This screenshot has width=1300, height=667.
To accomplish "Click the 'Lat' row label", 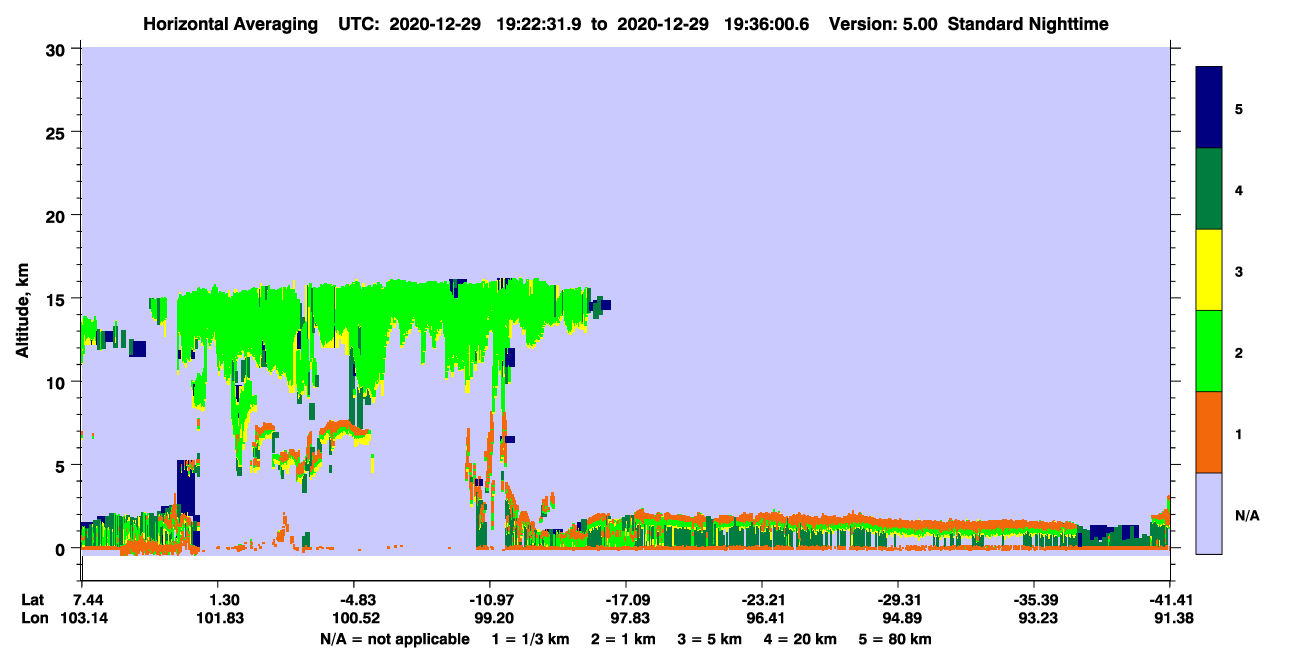I will (34, 599).
